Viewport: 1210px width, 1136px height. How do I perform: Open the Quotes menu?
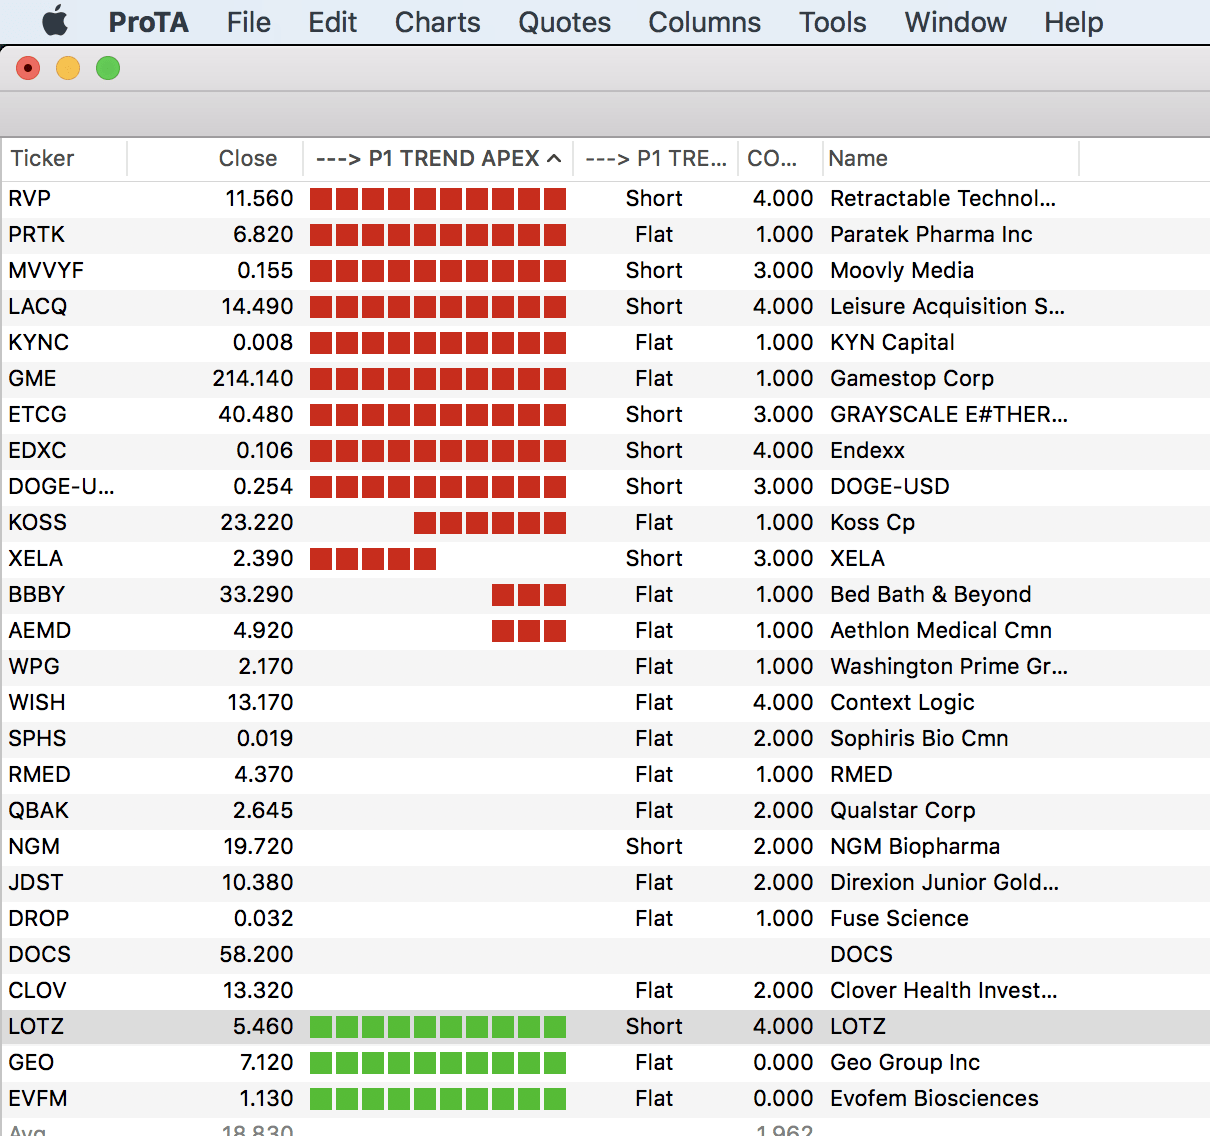click(564, 22)
